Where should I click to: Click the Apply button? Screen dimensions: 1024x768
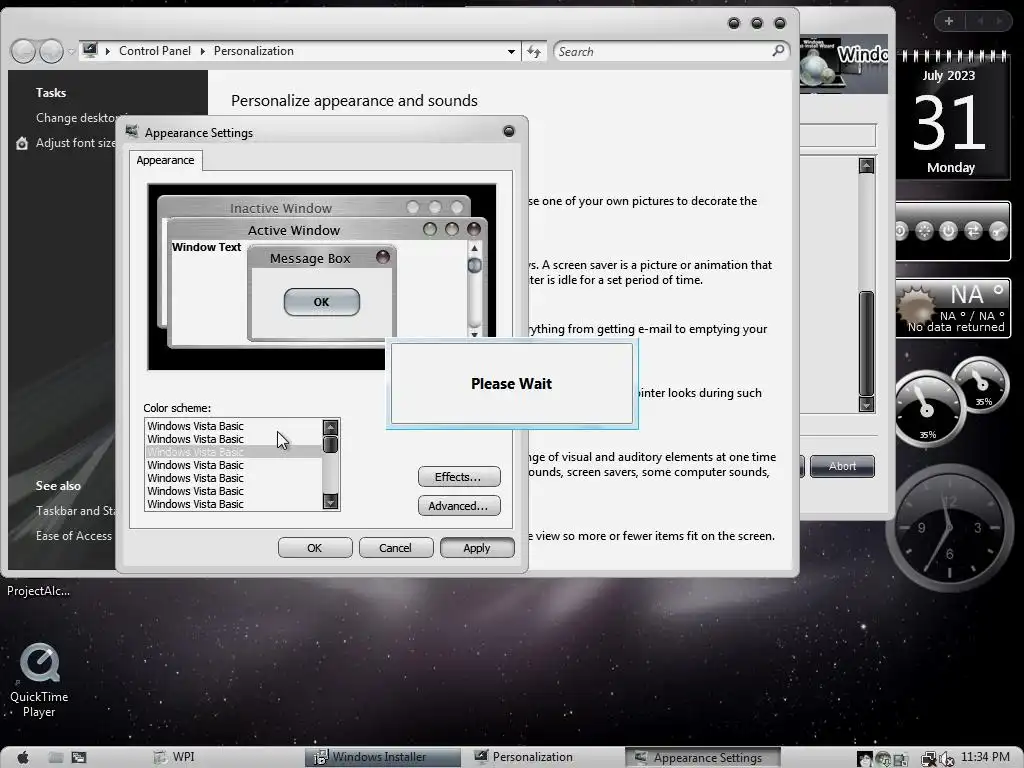tap(477, 548)
